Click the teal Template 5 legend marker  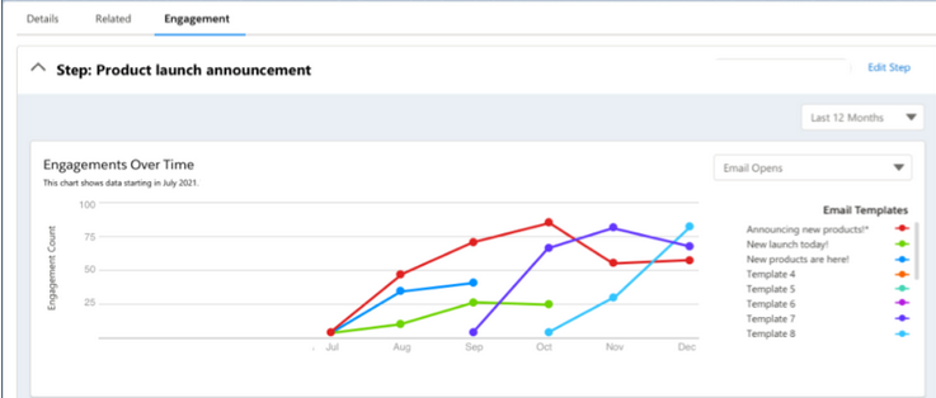pos(901,289)
